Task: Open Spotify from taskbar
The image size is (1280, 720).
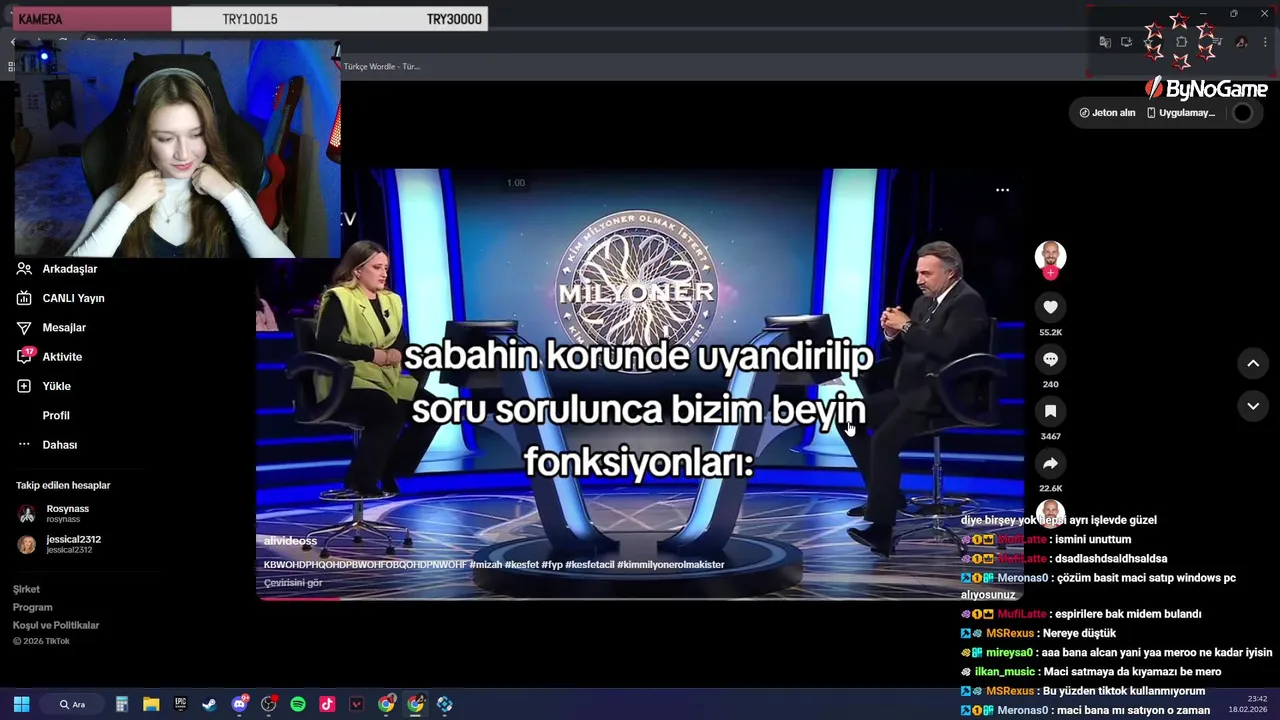Action: pyautogui.click(x=298, y=704)
